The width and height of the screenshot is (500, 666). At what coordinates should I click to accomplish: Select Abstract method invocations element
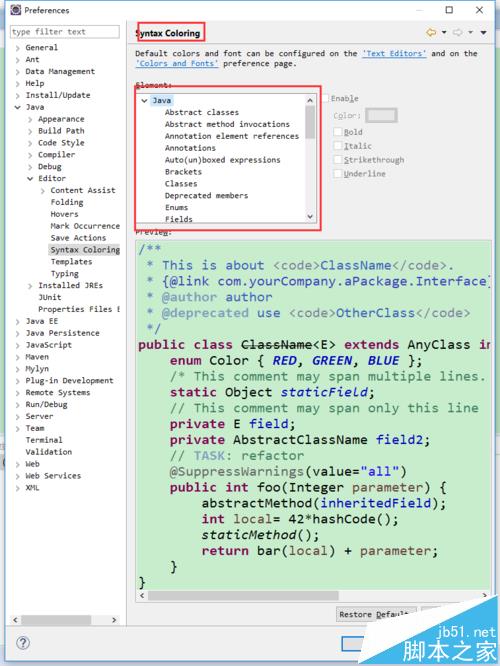point(227,124)
